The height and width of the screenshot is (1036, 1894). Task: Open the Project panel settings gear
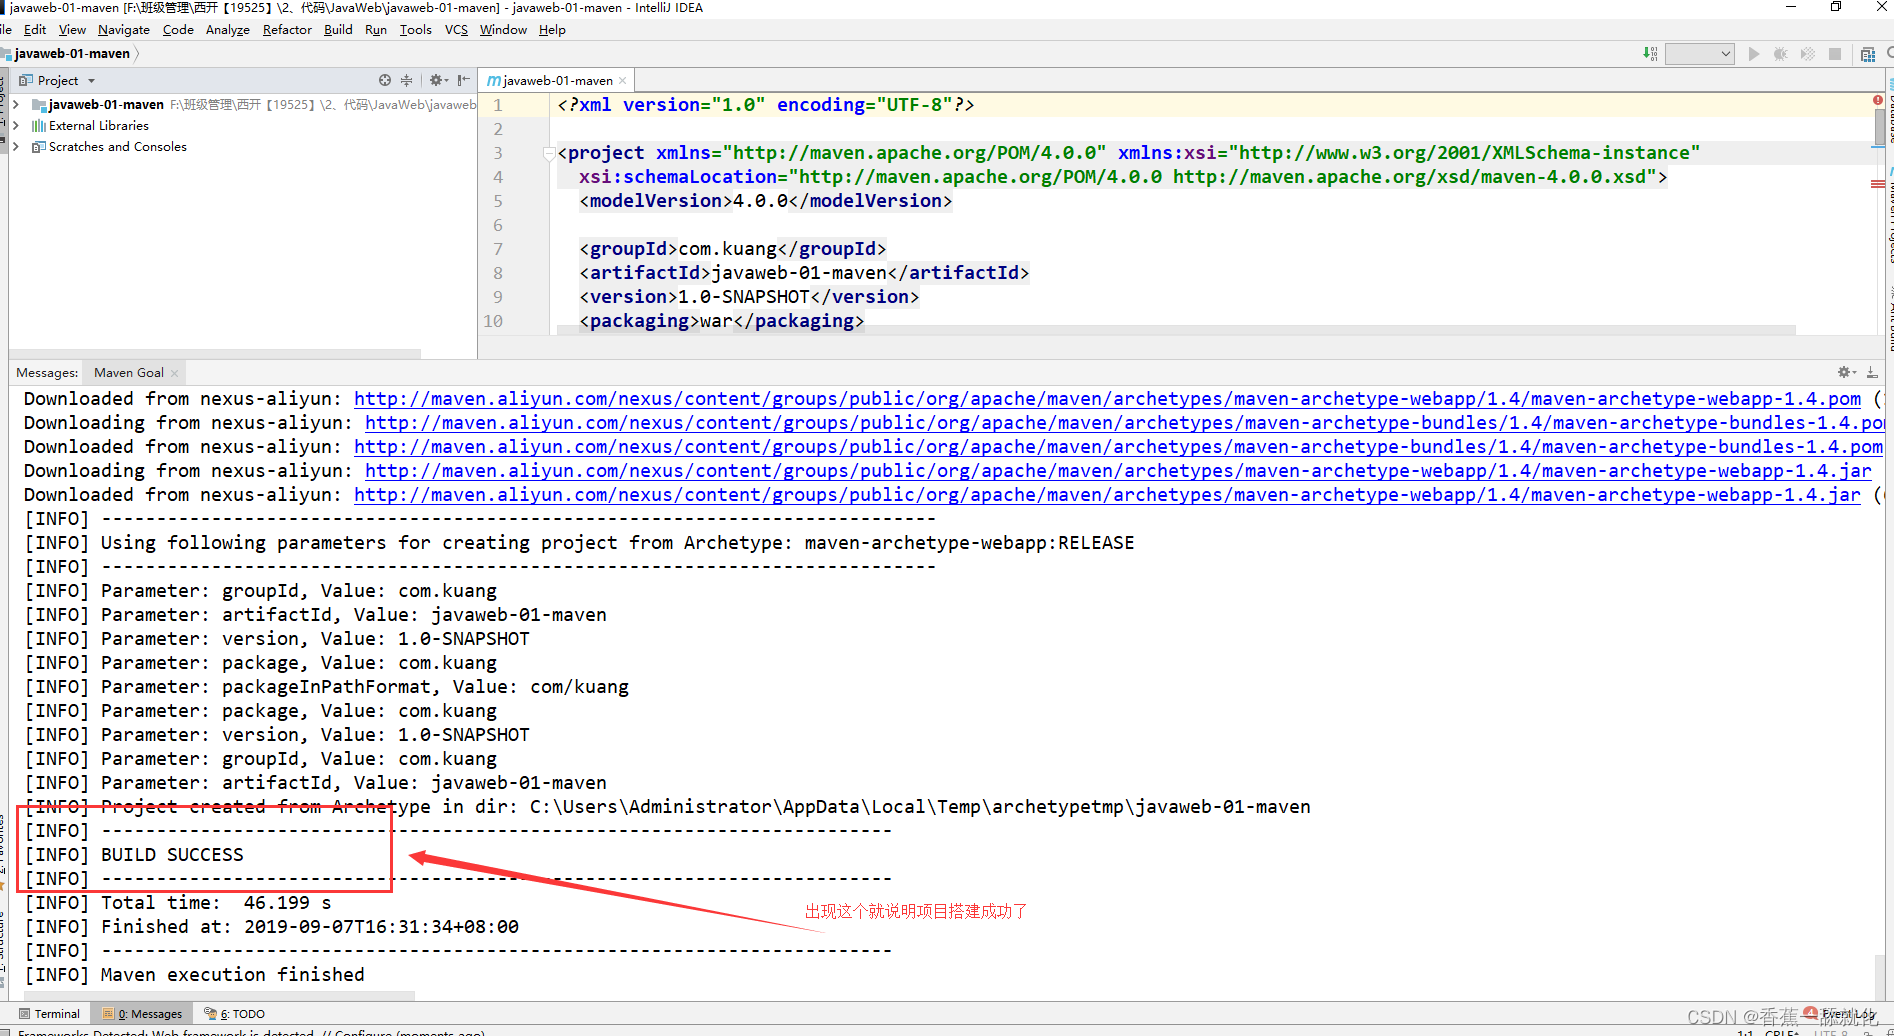(x=438, y=80)
